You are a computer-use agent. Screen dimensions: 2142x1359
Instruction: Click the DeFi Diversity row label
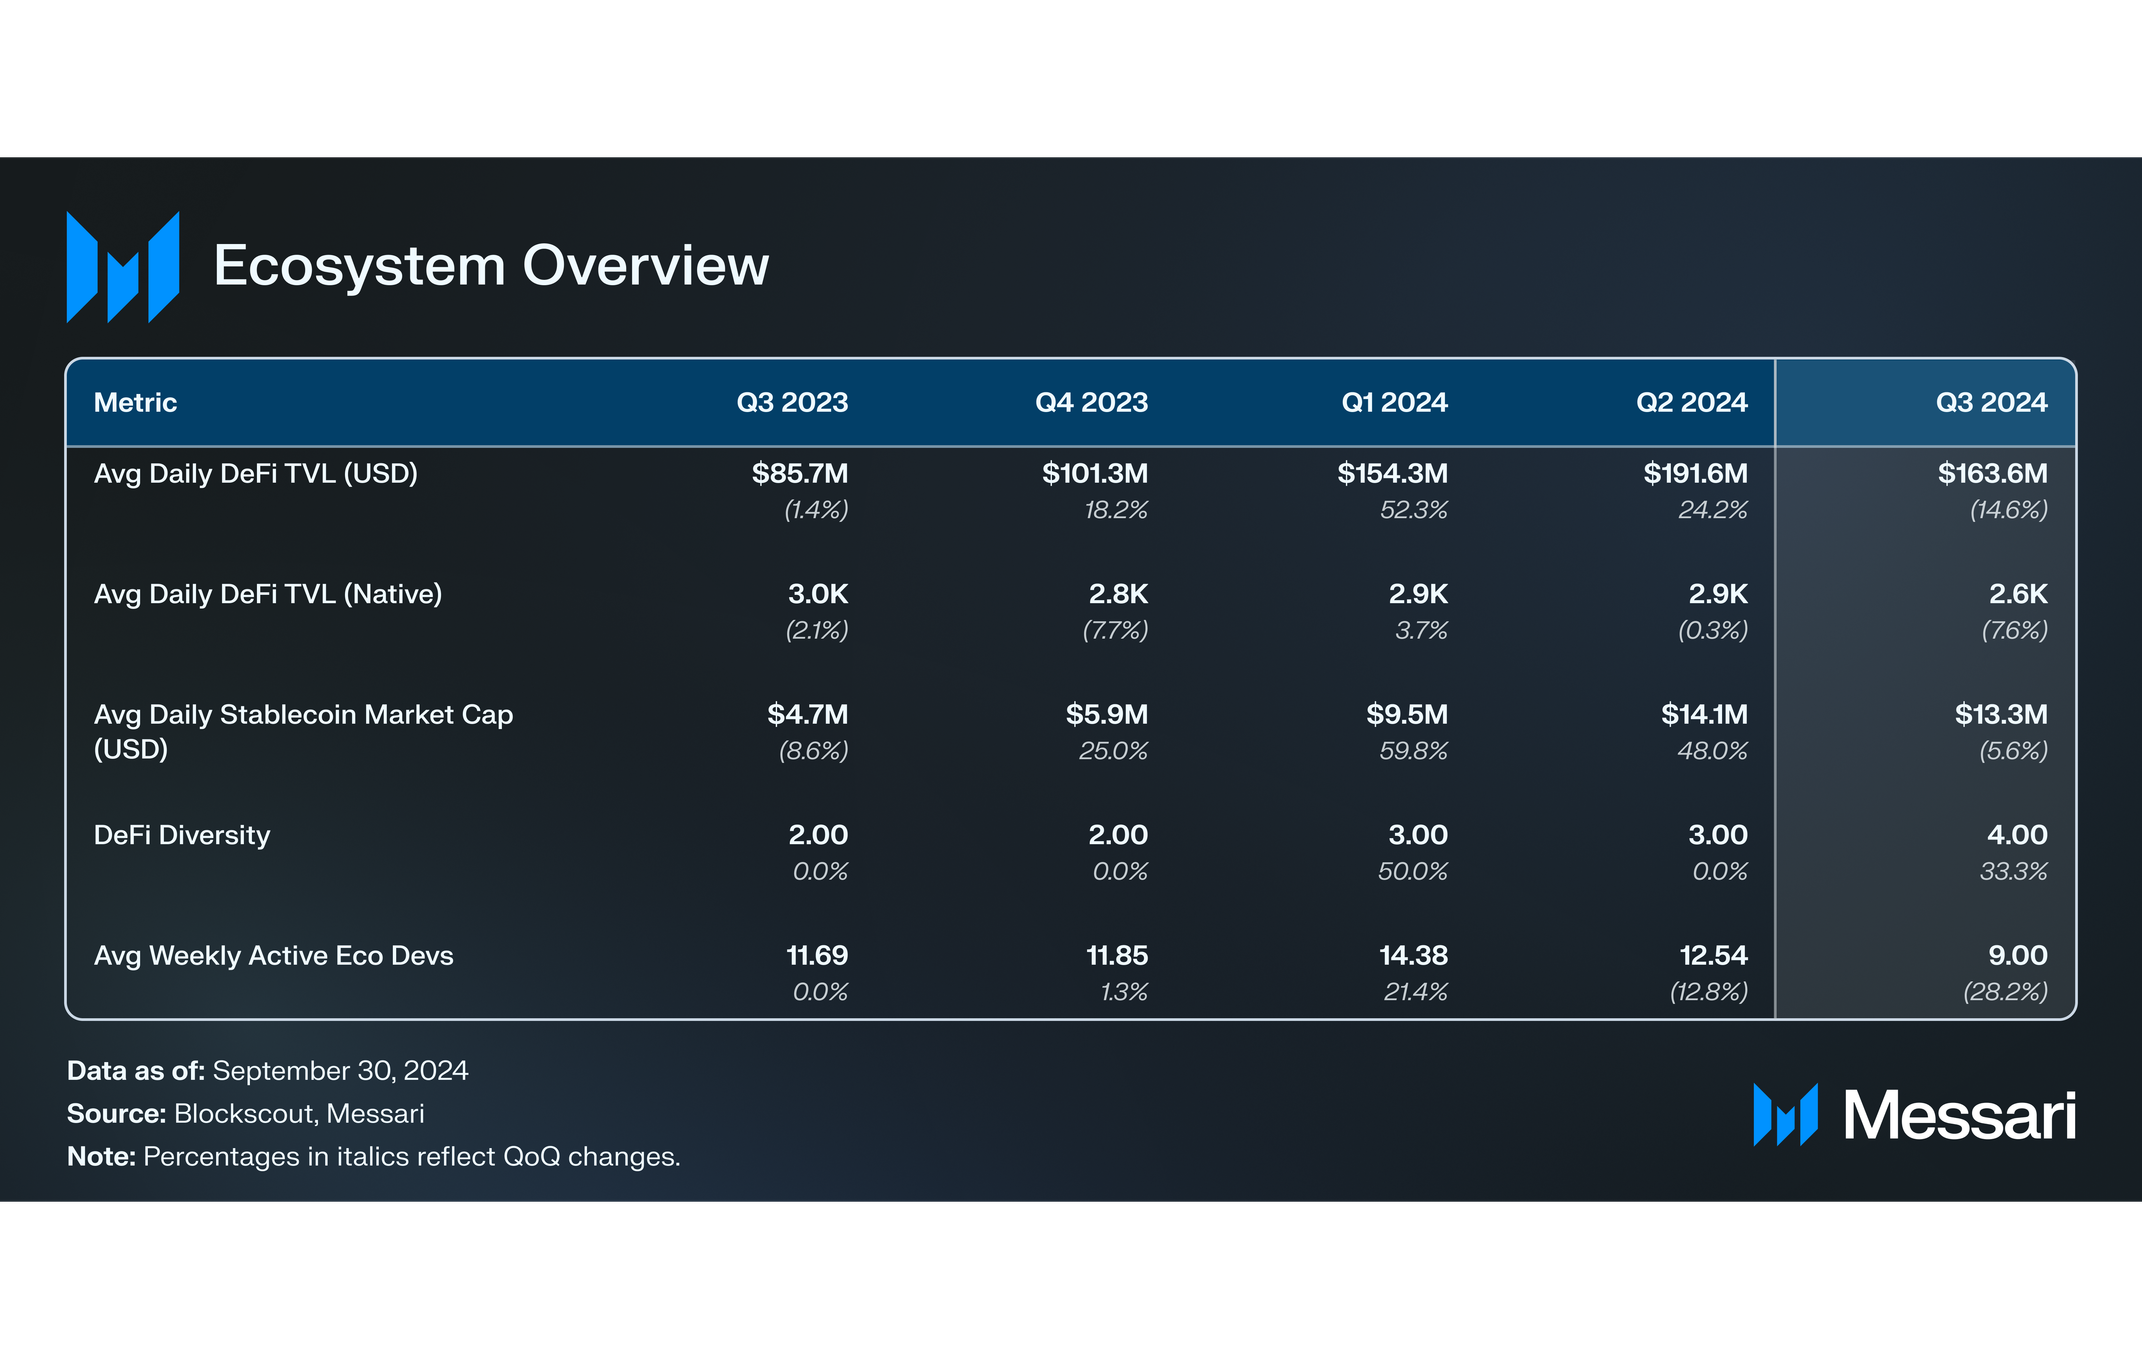coord(182,835)
